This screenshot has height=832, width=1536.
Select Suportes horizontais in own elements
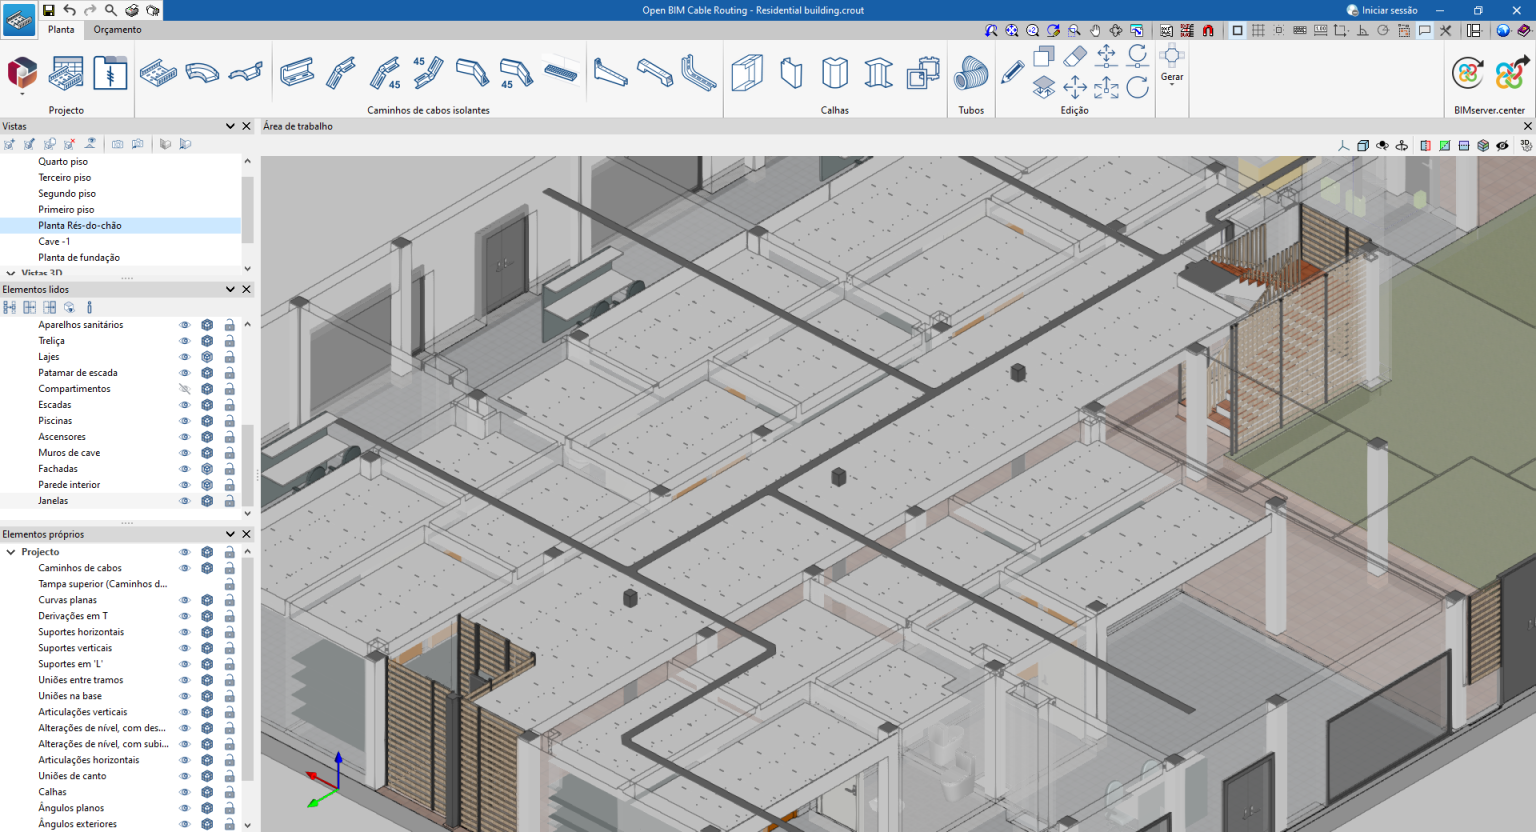coord(81,632)
